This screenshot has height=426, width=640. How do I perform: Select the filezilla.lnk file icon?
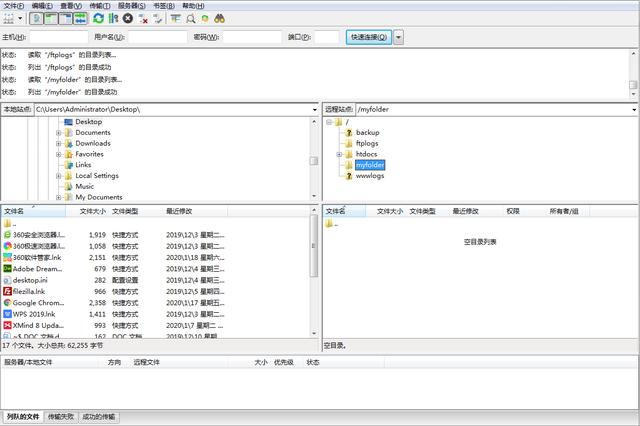click(x=7, y=291)
